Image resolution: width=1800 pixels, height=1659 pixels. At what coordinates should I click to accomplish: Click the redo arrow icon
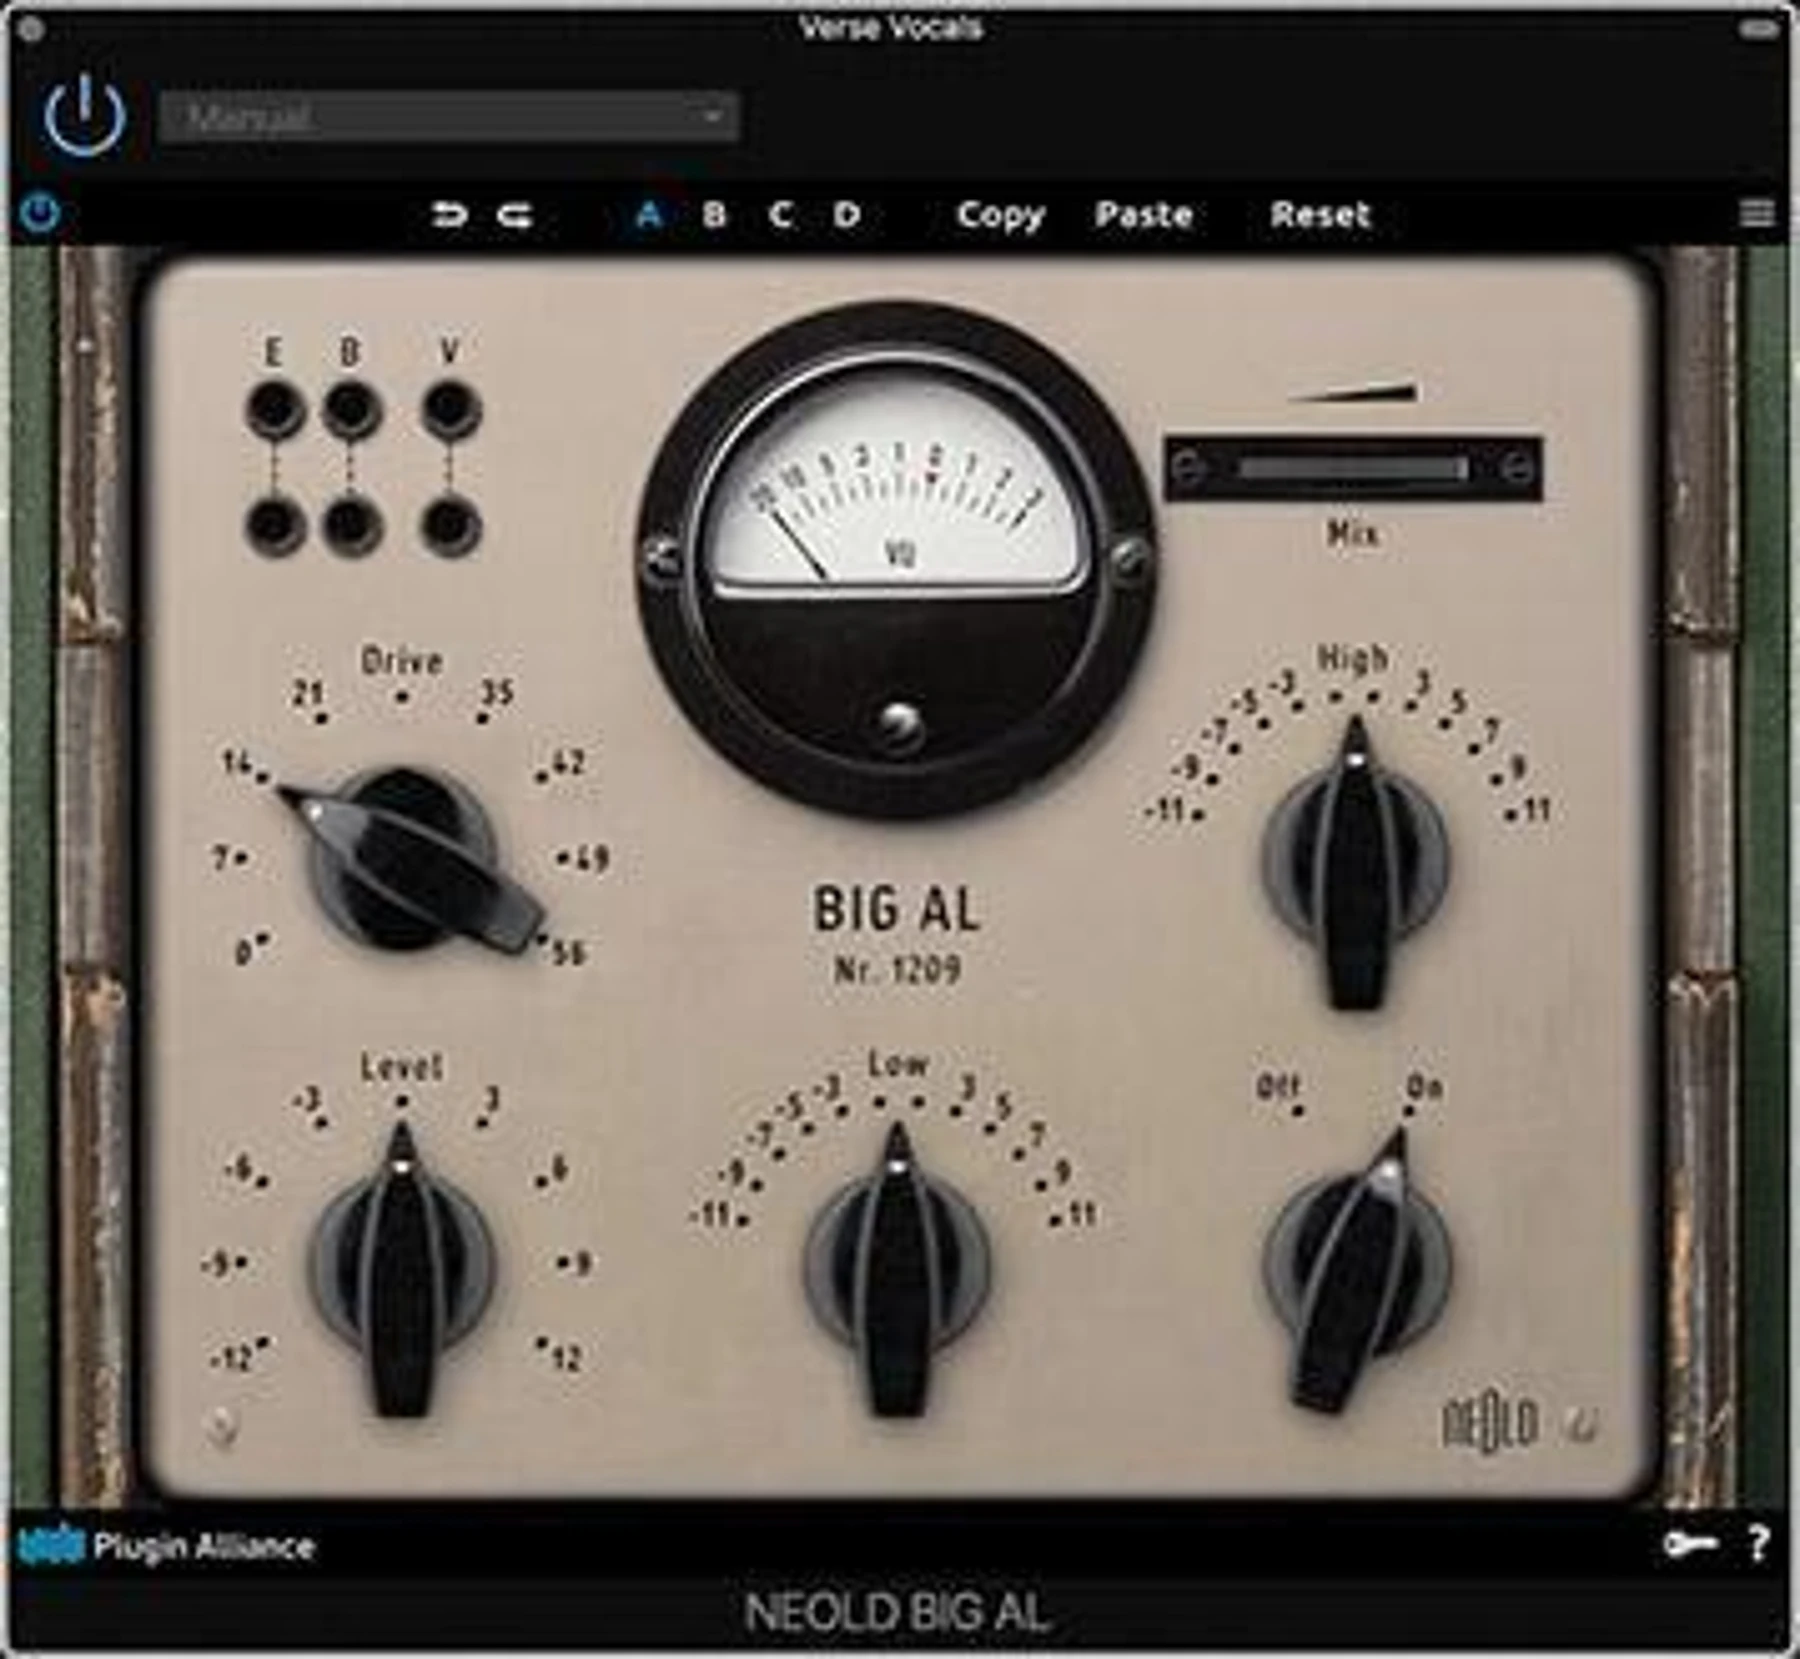pyautogui.click(x=515, y=214)
